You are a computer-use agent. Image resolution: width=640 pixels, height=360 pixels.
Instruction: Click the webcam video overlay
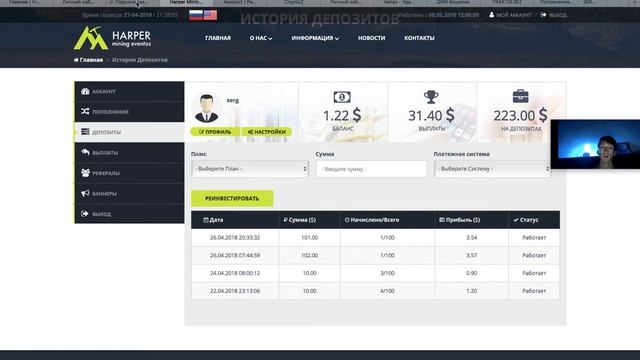coord(595,144)
